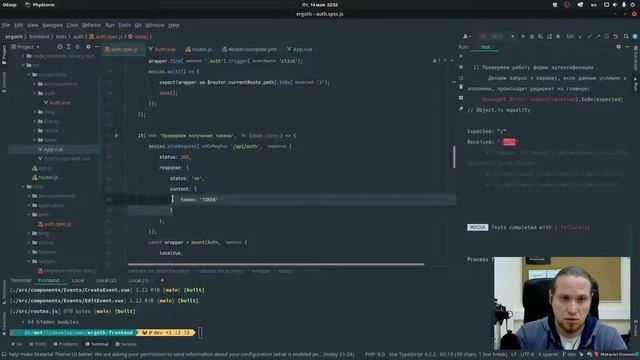
Task: Click the Stop icon in main toolbar
Action: point(558,36)
